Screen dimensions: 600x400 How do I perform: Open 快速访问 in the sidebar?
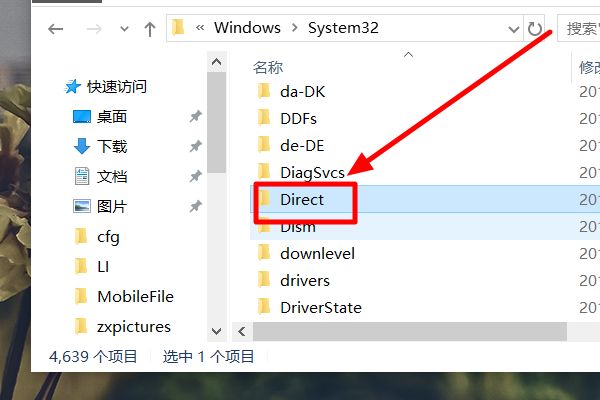[117, 87]
